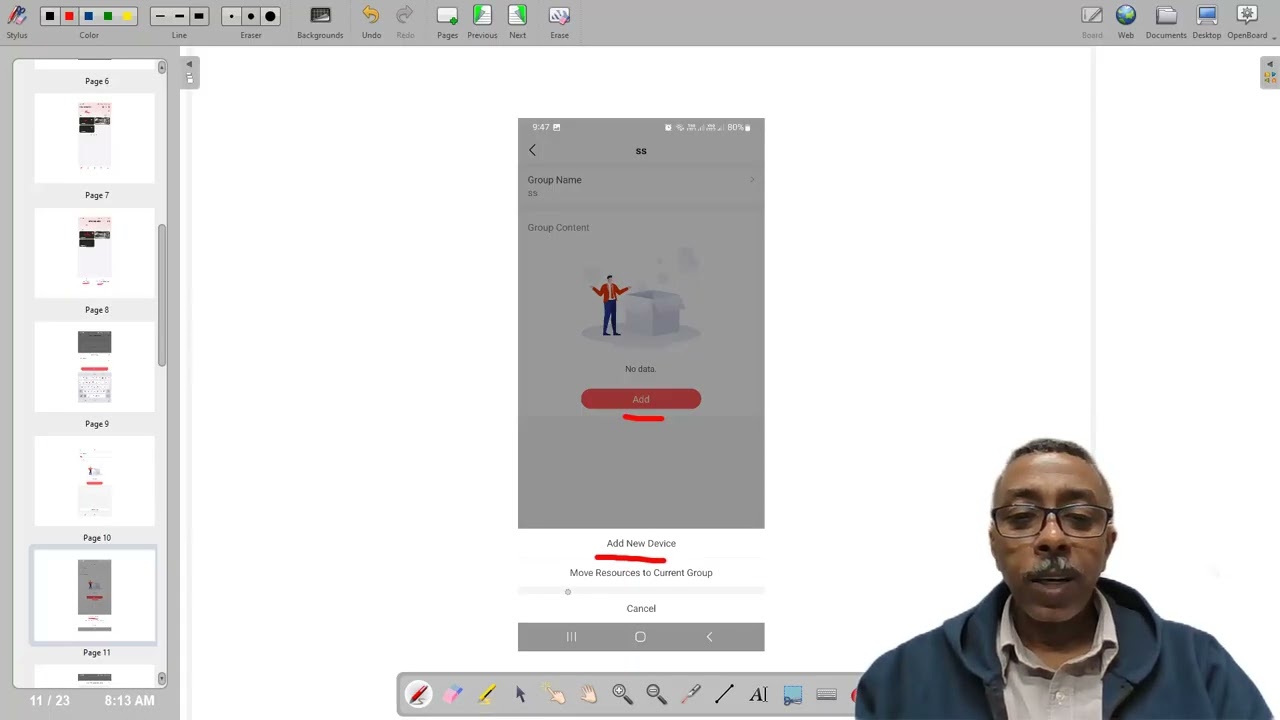Open the Erase page menu
The height and width of the screenshot is (720, 1280).
(x=559, y=21)
